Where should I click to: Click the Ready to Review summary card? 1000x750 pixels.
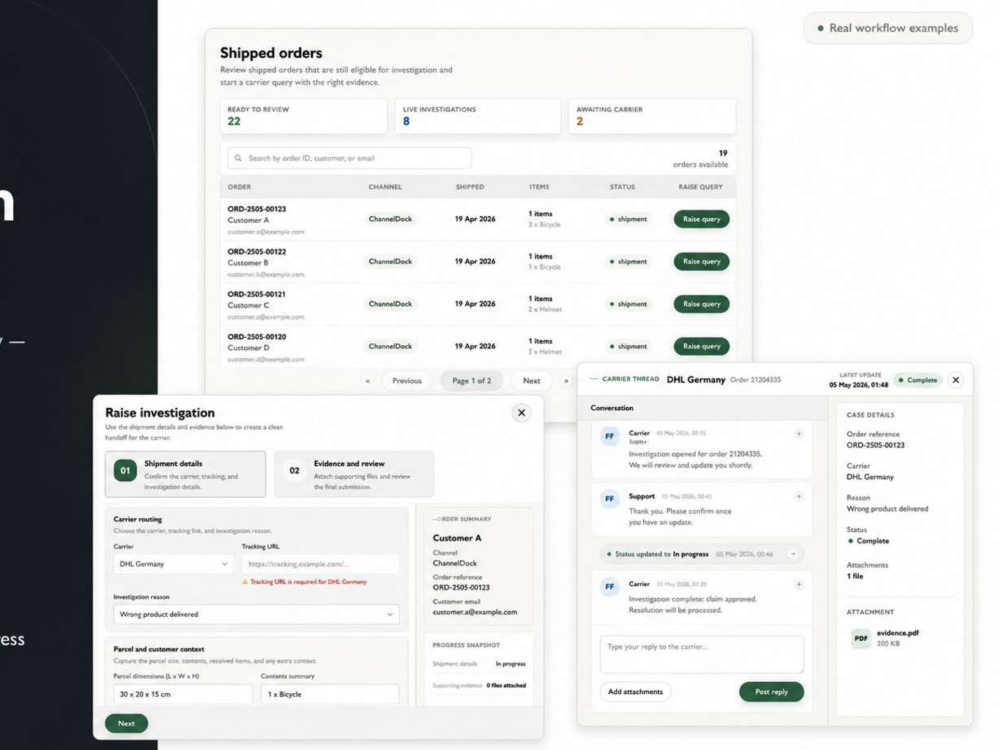(x=303, y=116)
